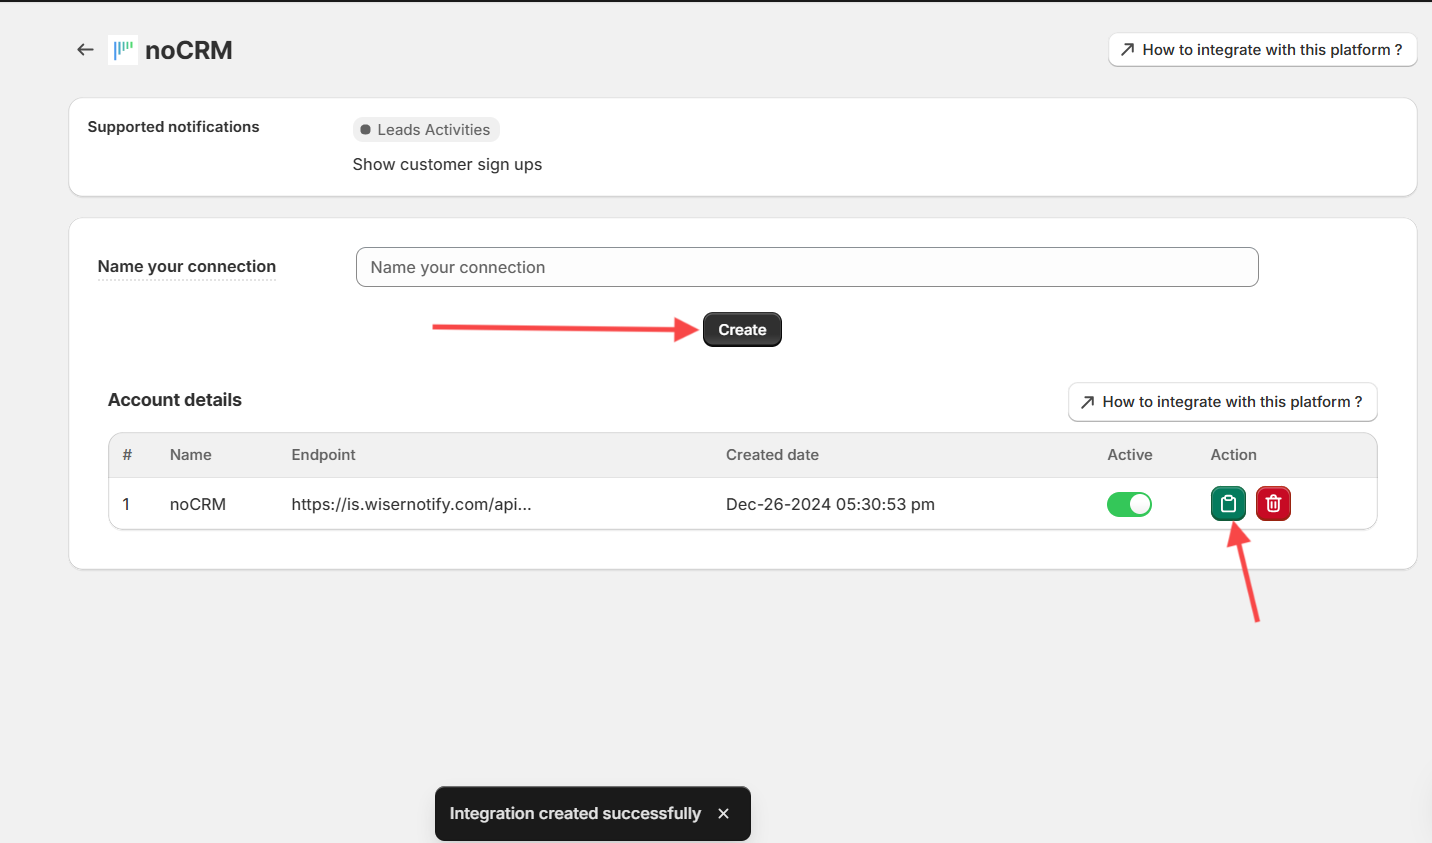Image resolution: width=1432 pixels, height=843 pixels.
Task: Click the Created date column header
Action: [772, 455]
